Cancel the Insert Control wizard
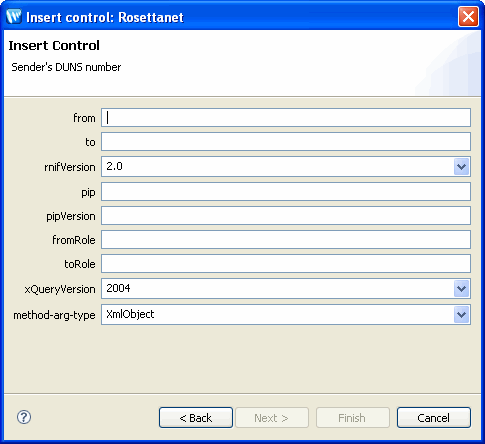485x444 pixels. point(434,417)
